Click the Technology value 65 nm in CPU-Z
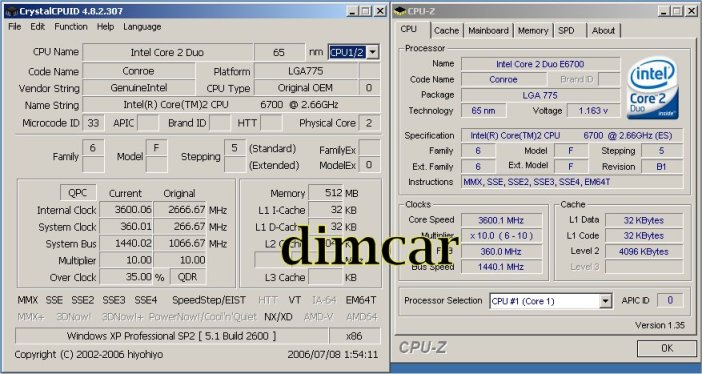 pos(484,111)
